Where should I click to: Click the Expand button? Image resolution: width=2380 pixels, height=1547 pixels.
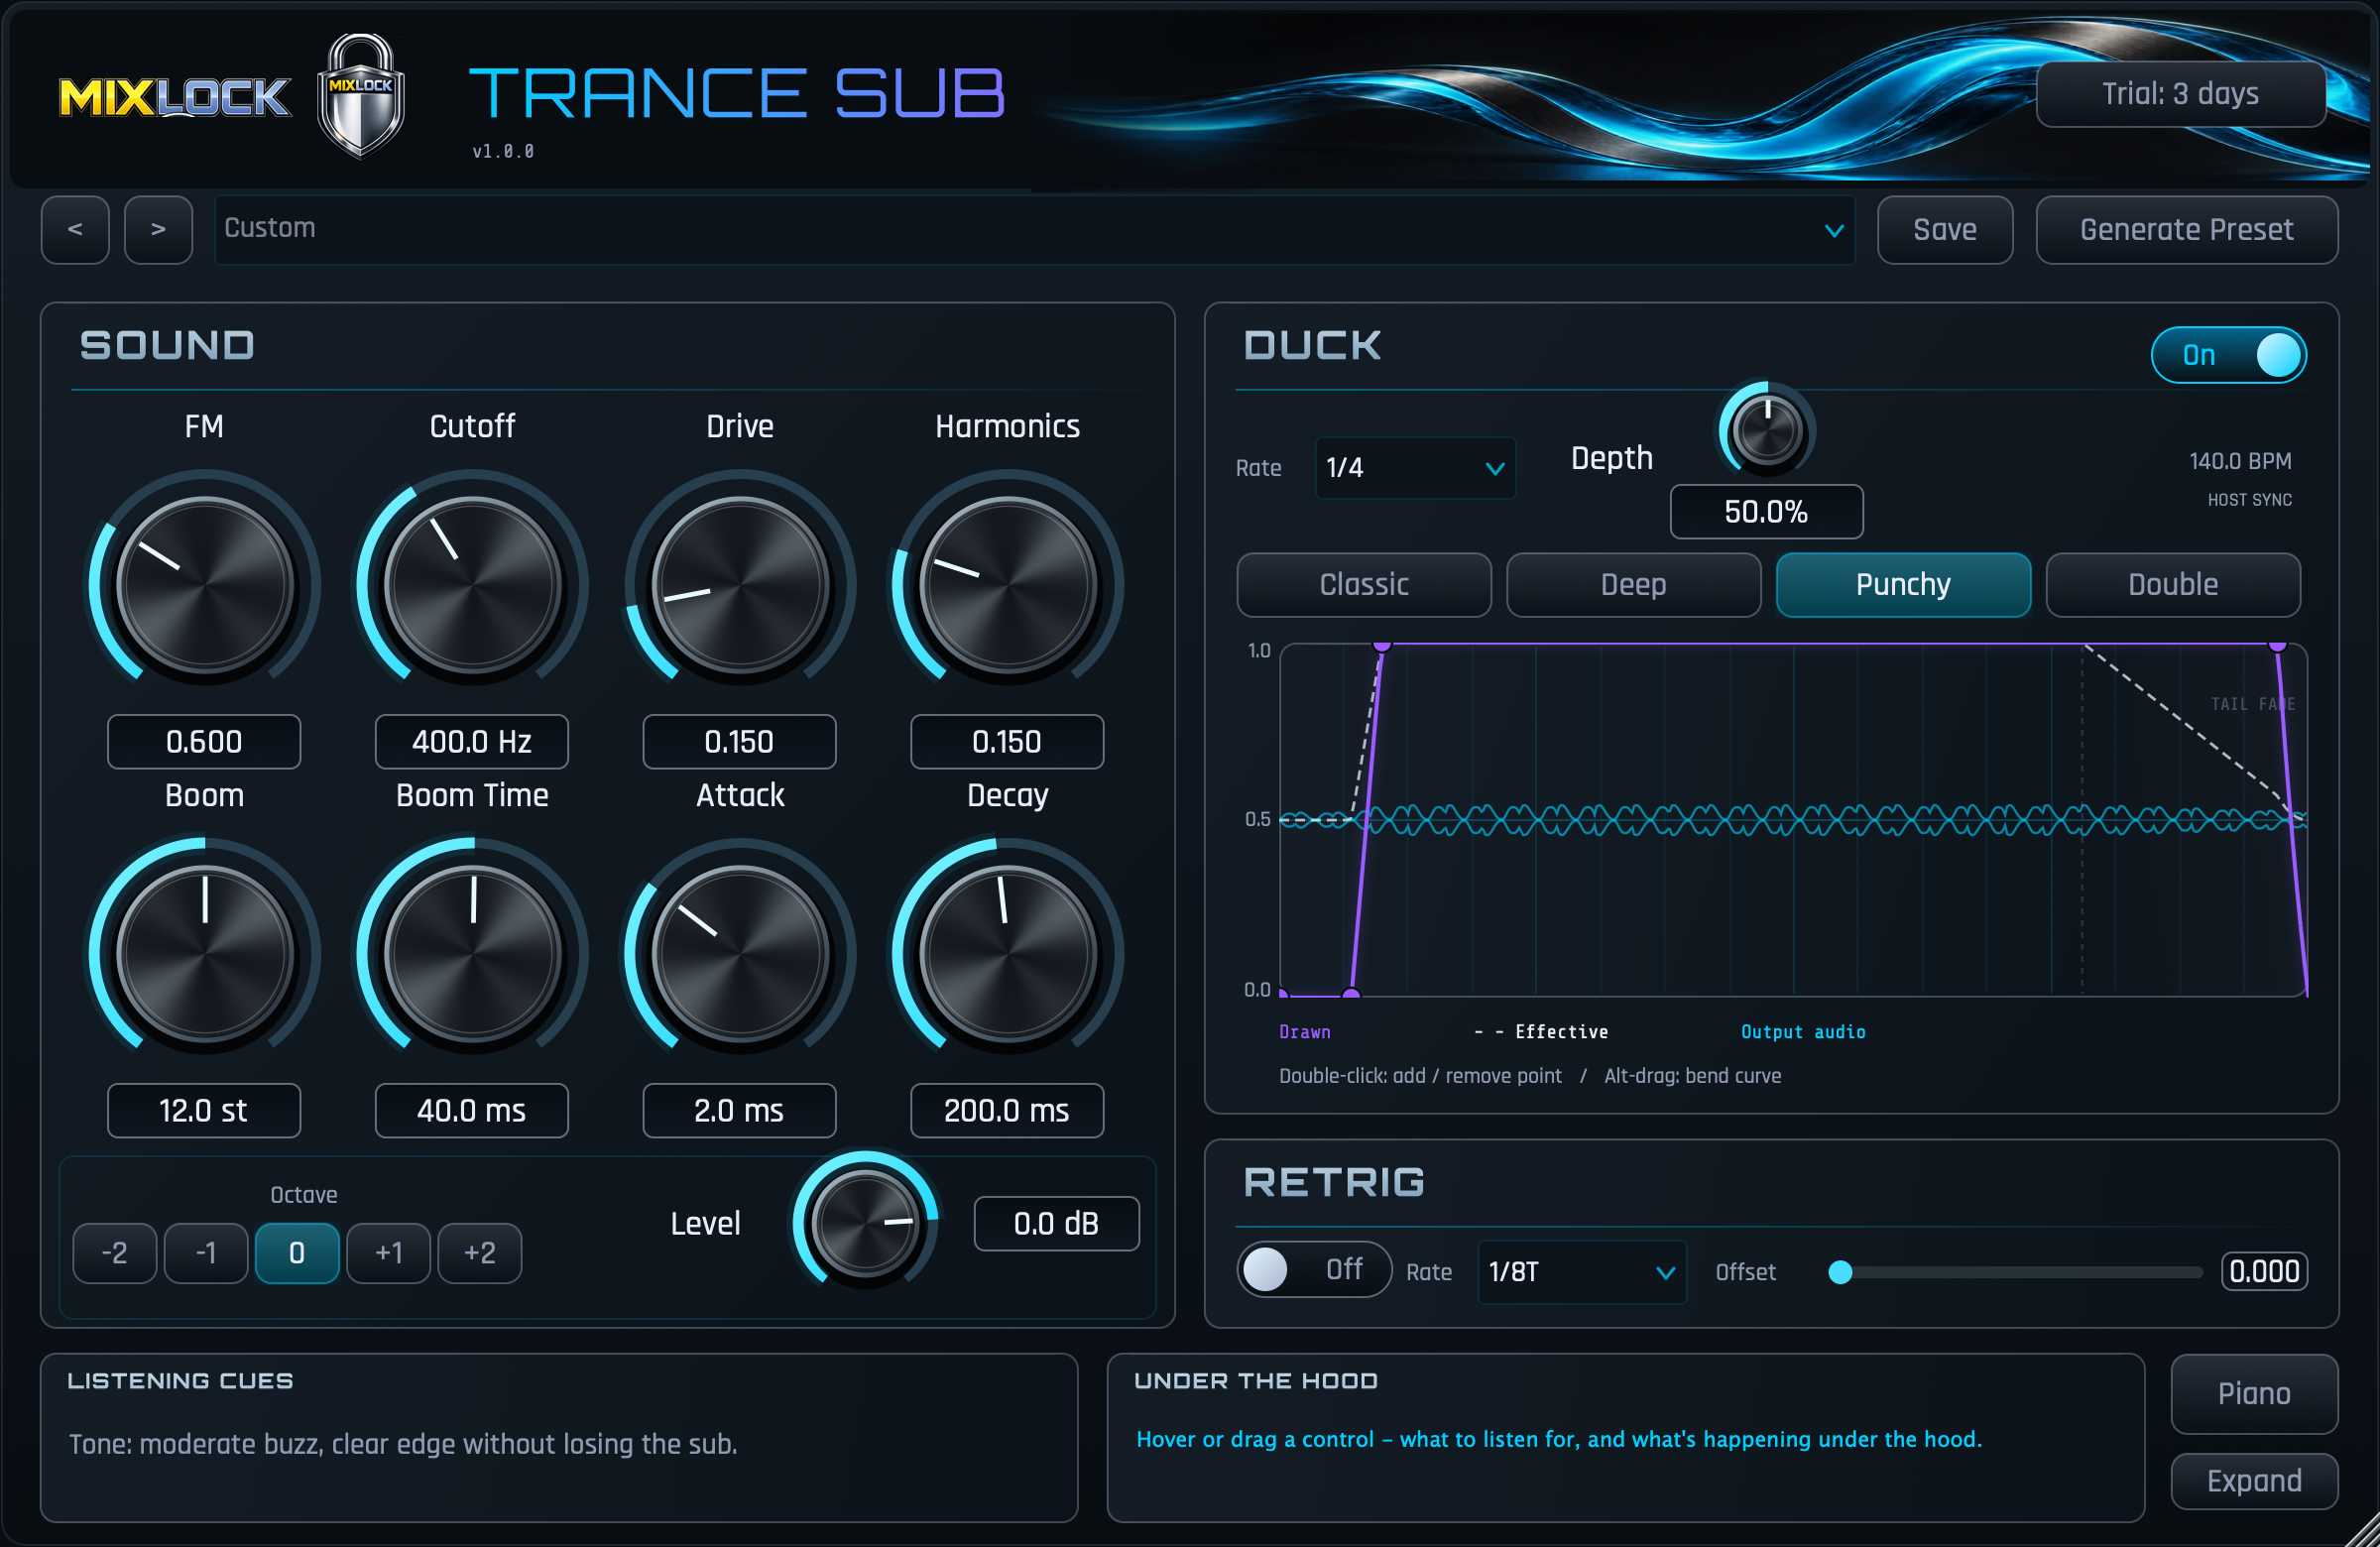(2254, 1480)
